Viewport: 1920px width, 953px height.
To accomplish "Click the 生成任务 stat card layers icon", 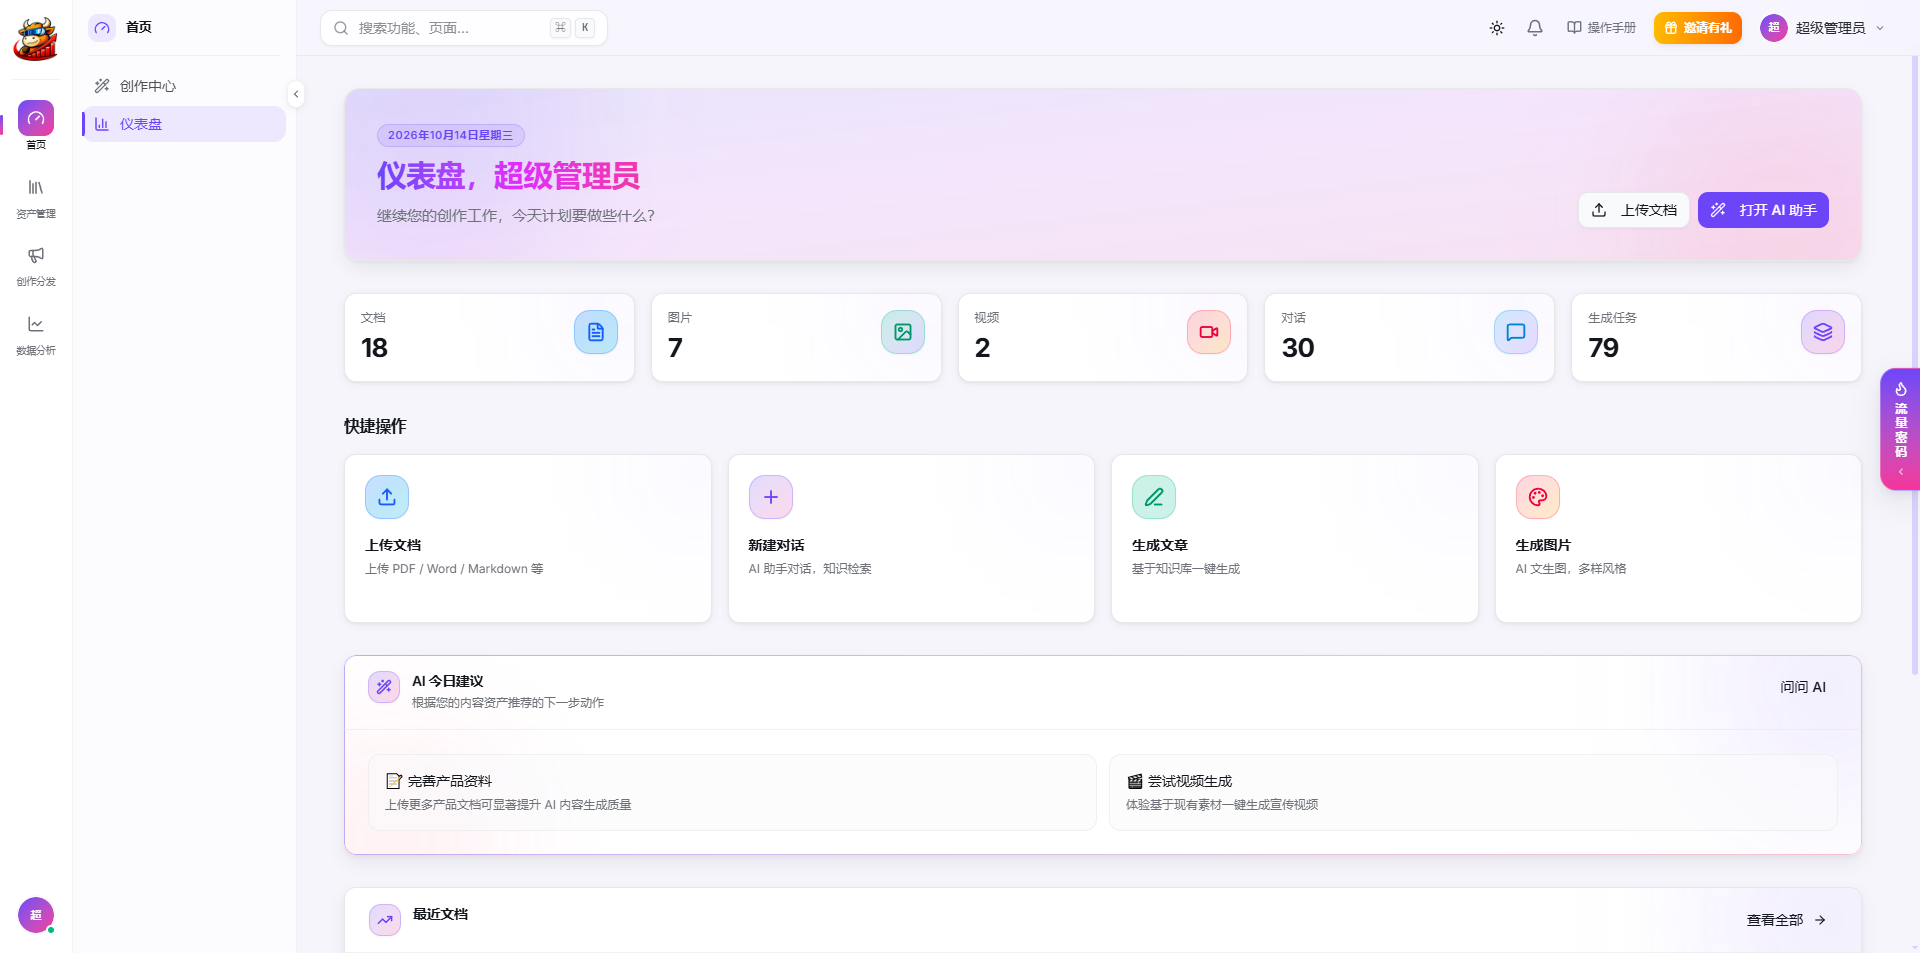I will coord(1823,332).
